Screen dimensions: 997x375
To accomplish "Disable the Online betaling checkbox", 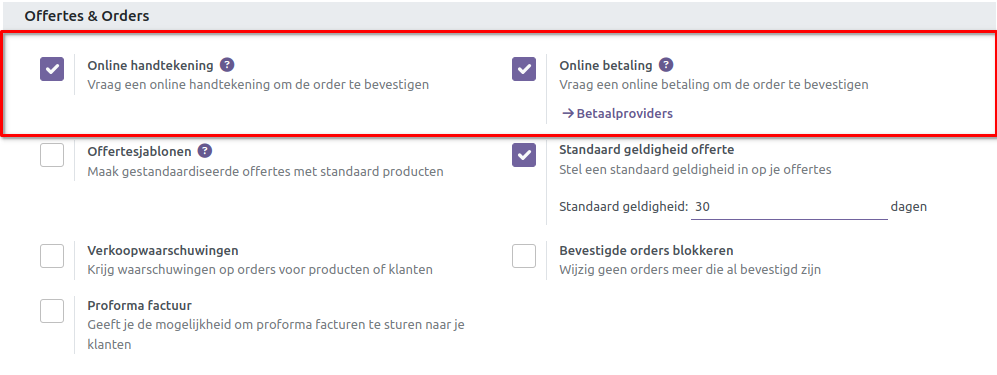I will coord(524,69).
